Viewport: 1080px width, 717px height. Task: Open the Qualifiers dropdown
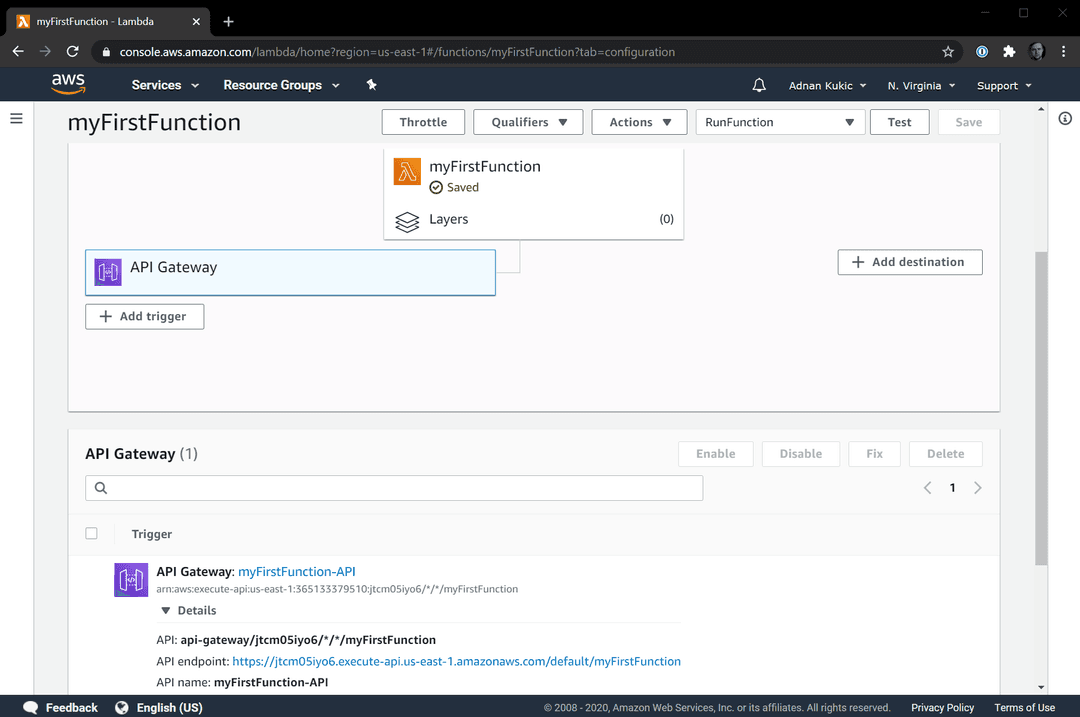[x=527, y=121]
